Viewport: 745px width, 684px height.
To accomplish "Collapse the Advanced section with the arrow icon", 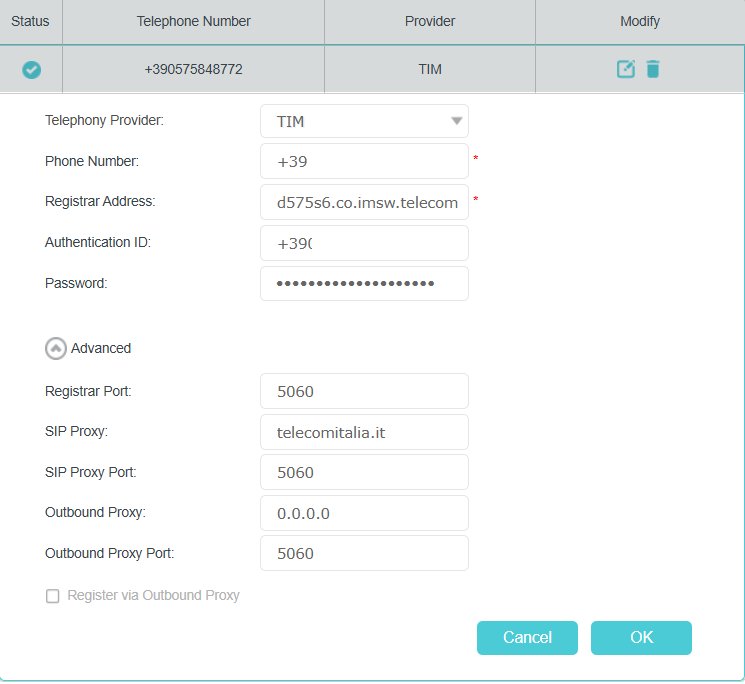I will point(56,348).
